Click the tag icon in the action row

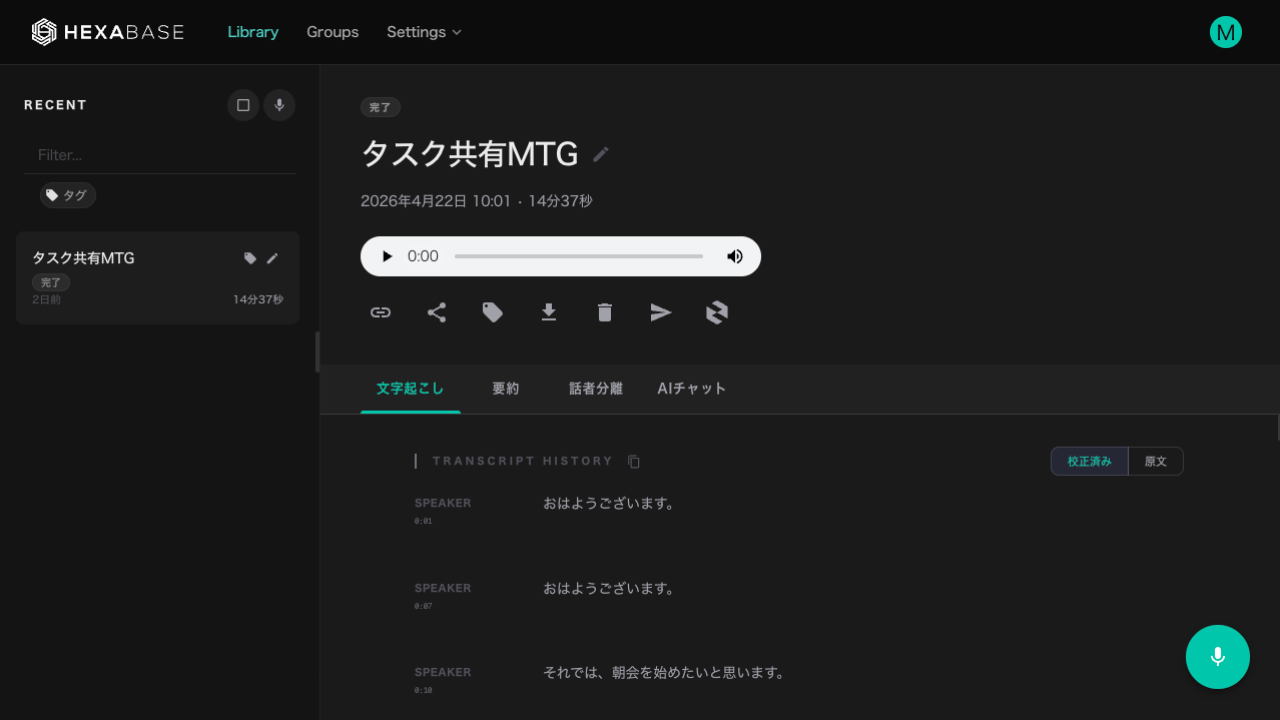493,313
